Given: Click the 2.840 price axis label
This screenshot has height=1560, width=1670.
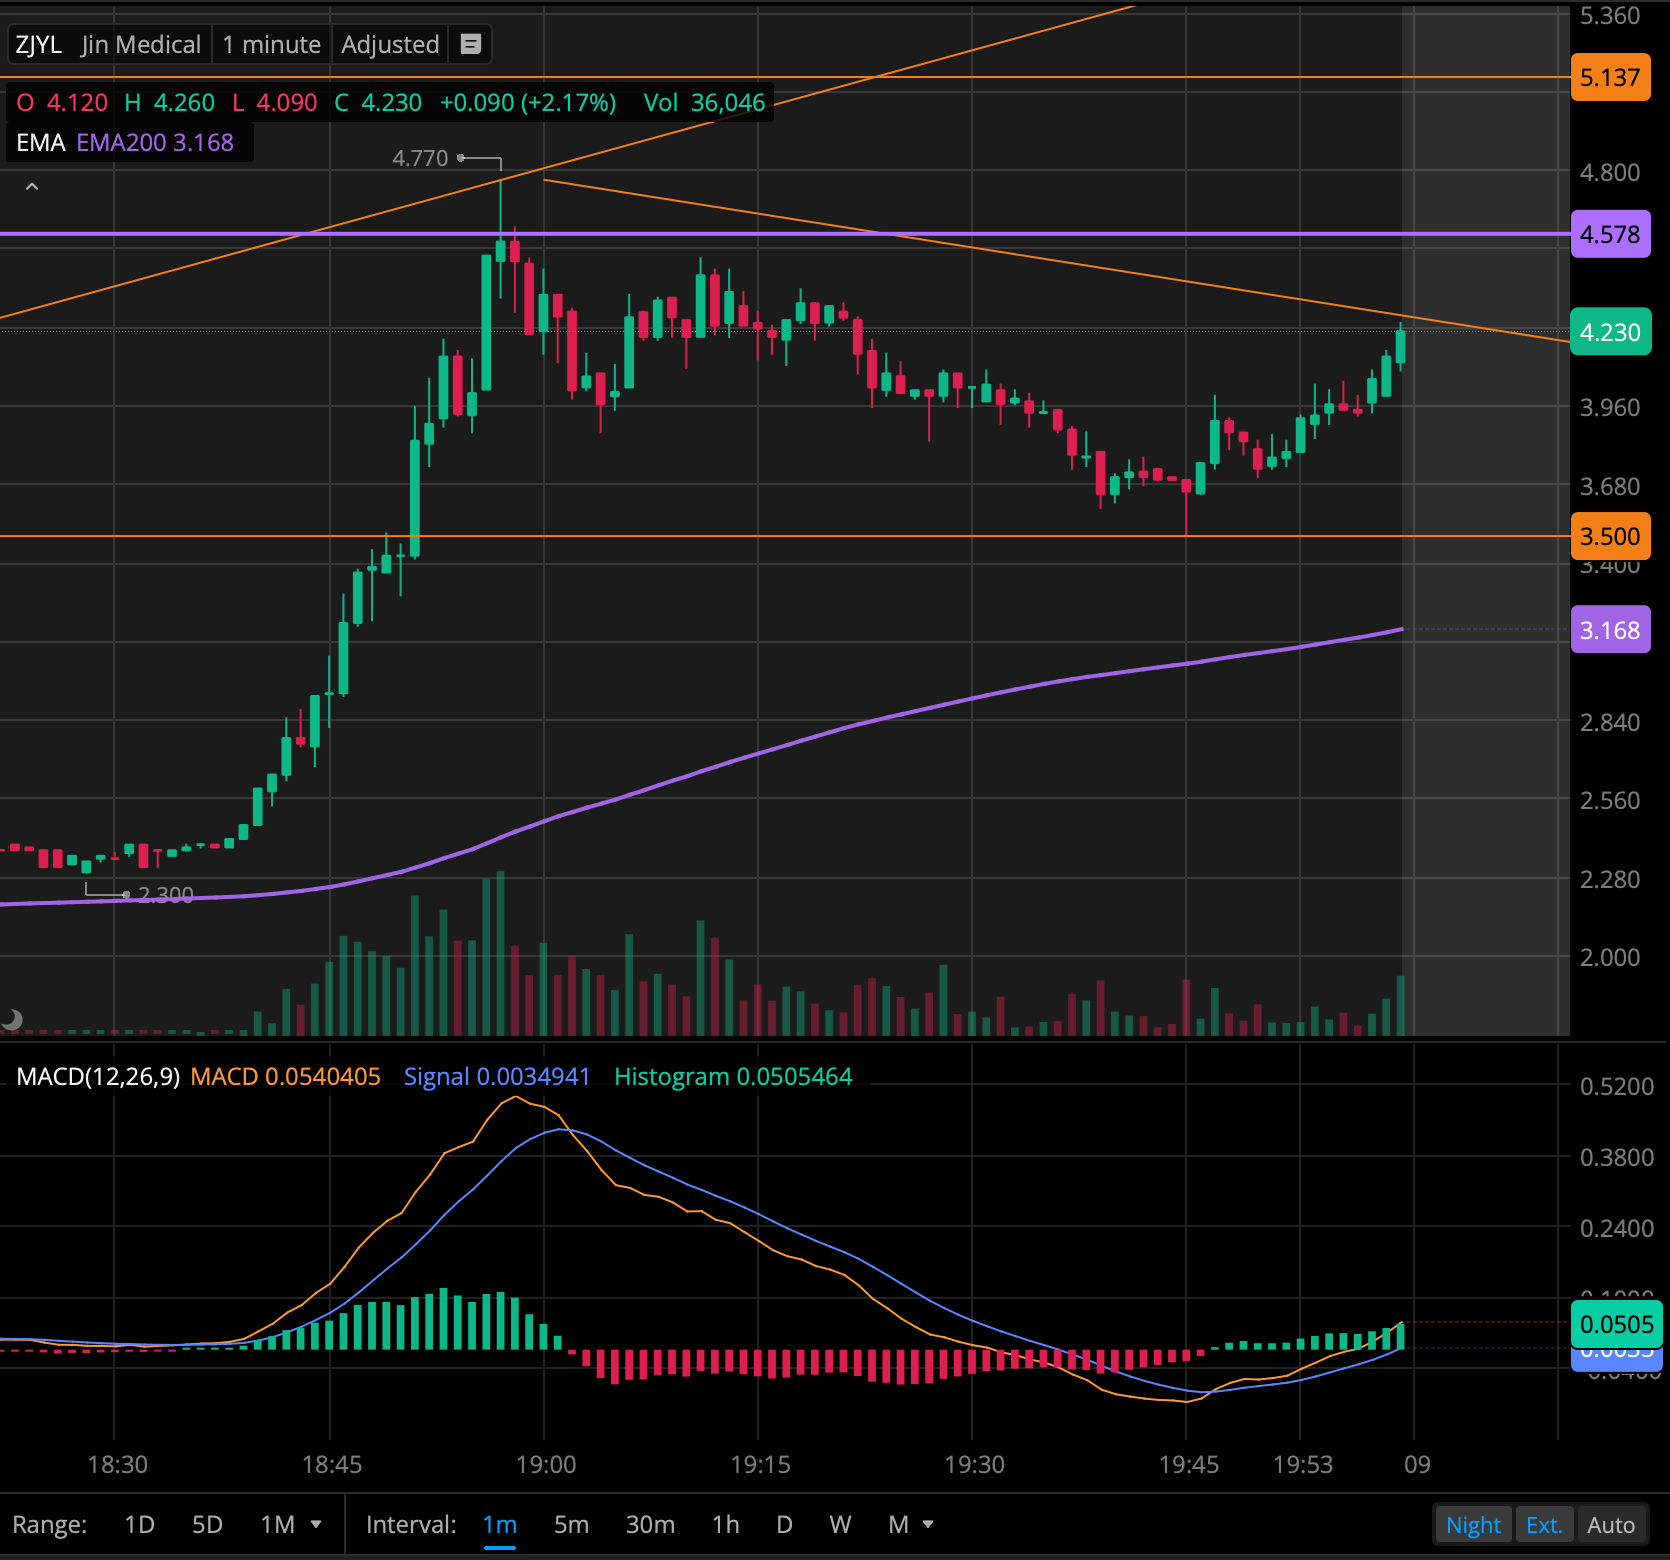Looking at the screenshot, I should tap(1610, 722).
